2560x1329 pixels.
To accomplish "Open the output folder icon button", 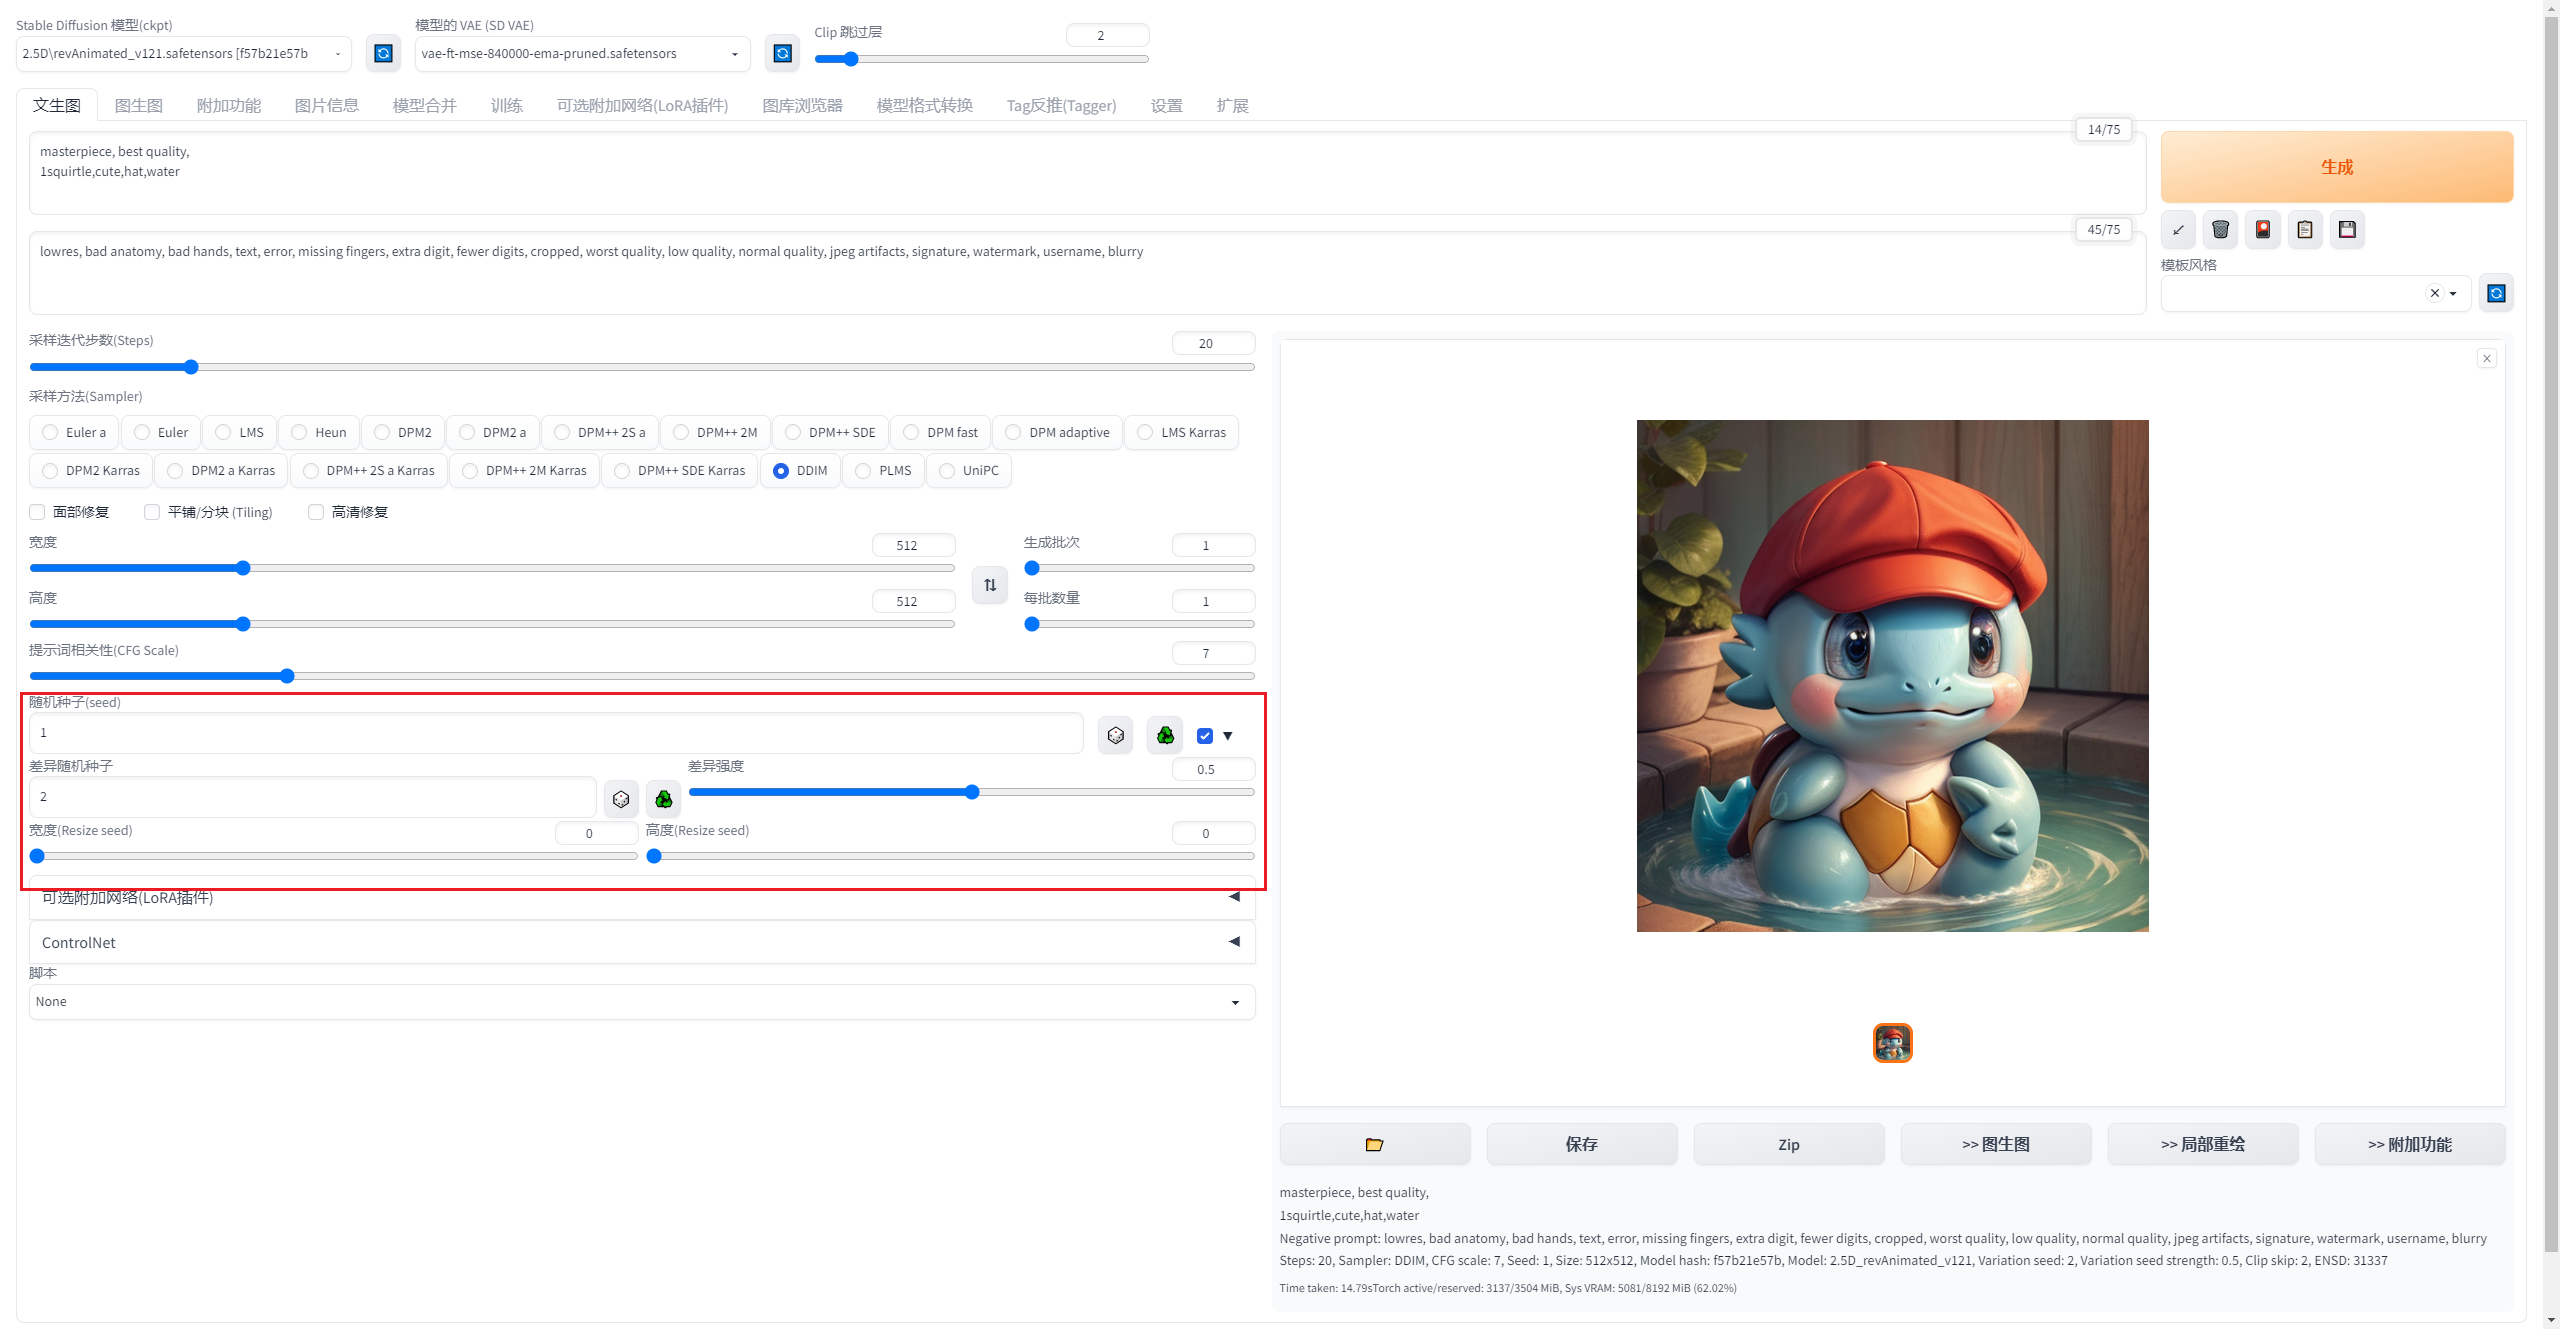I will [1374, 1145].
